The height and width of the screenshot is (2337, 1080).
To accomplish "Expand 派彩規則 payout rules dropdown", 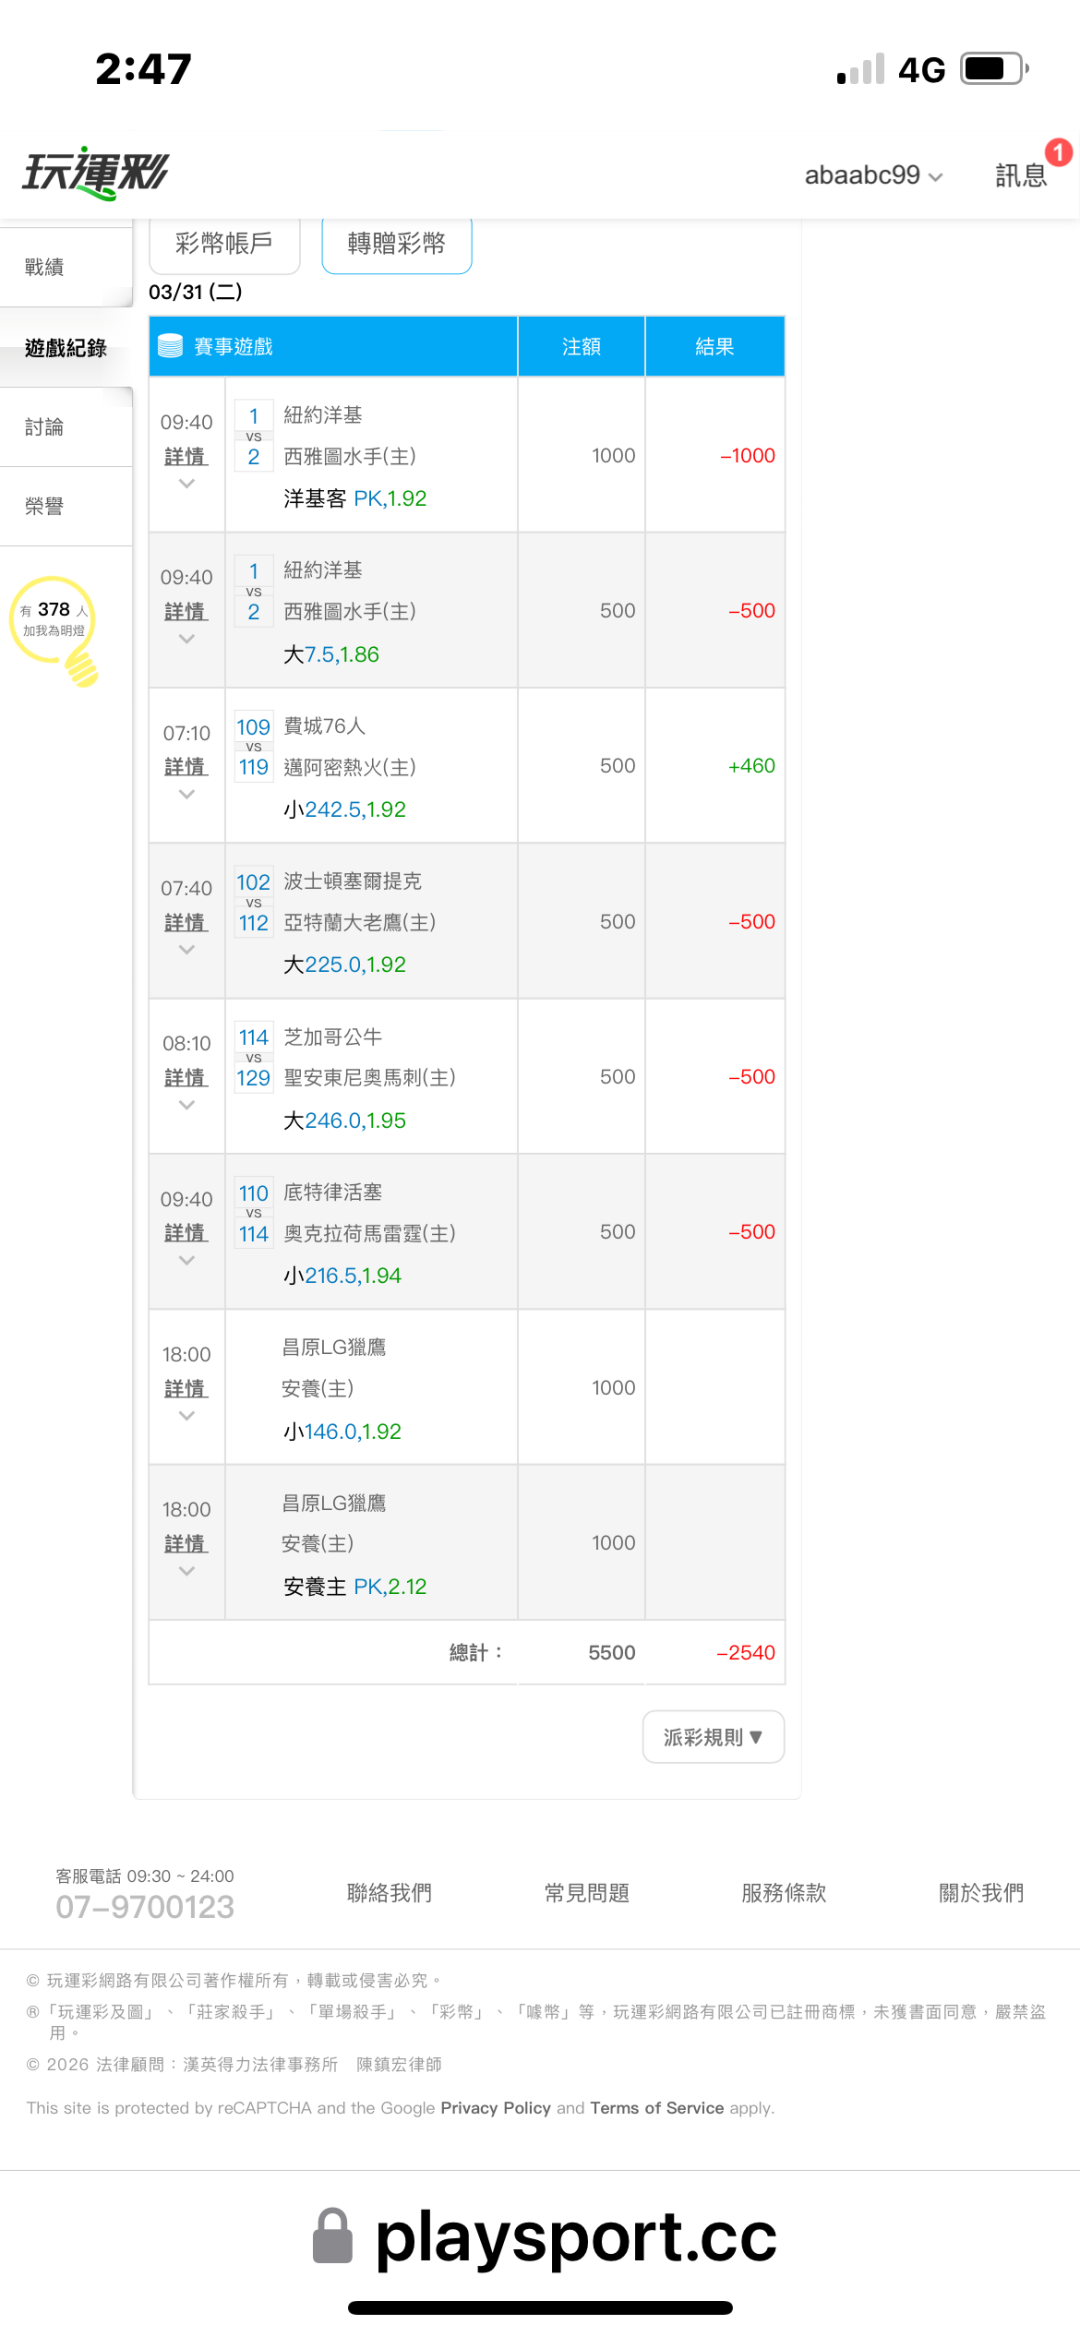I will tap(713, 1737).
